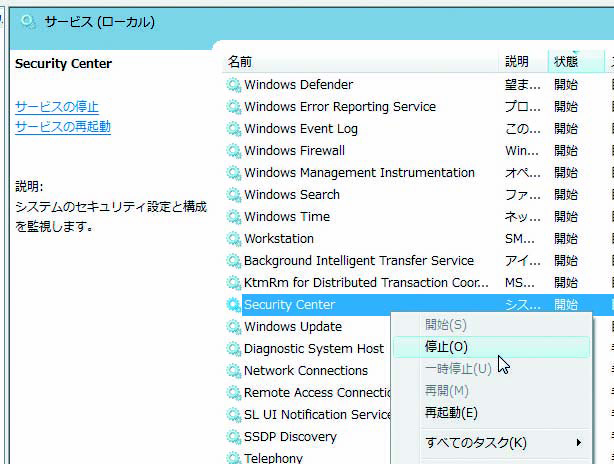Click the gear icon beside Windows Event Log
Image resolution: width=614 pixels, height=464 pixels.
pyautogui.click(x=233, y=128)
